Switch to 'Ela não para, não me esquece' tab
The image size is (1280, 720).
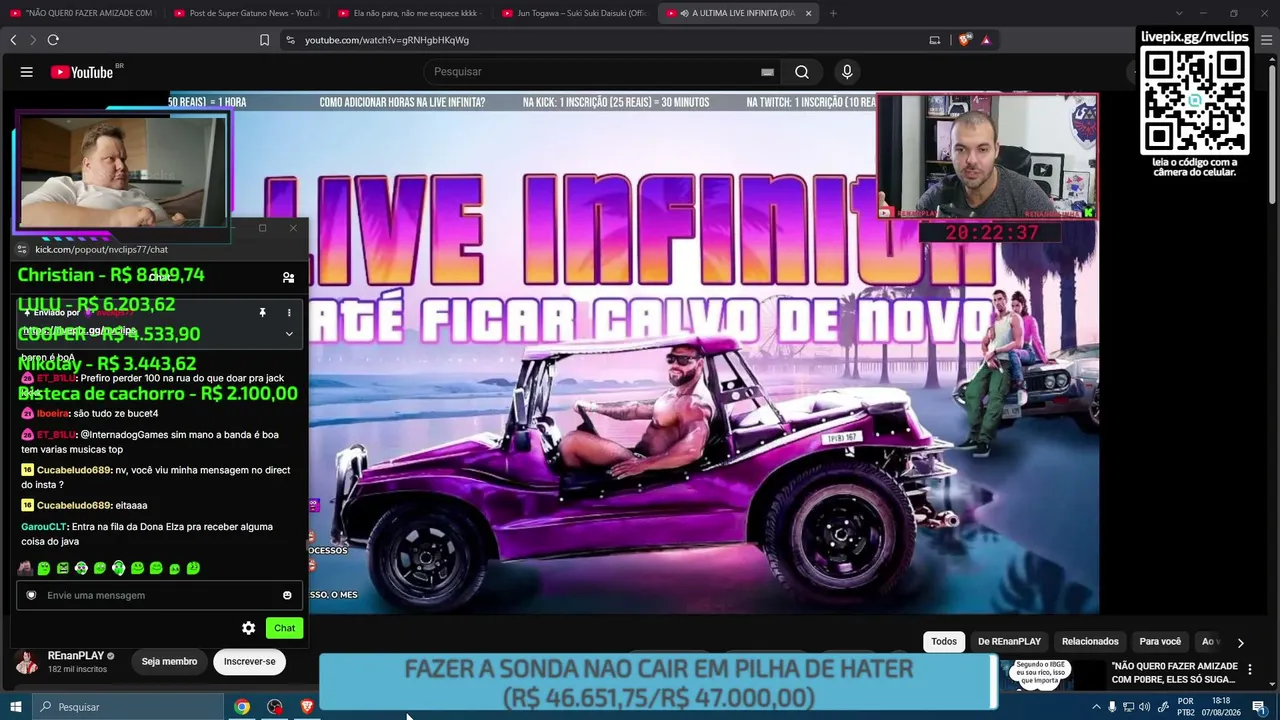coord(408,13)
